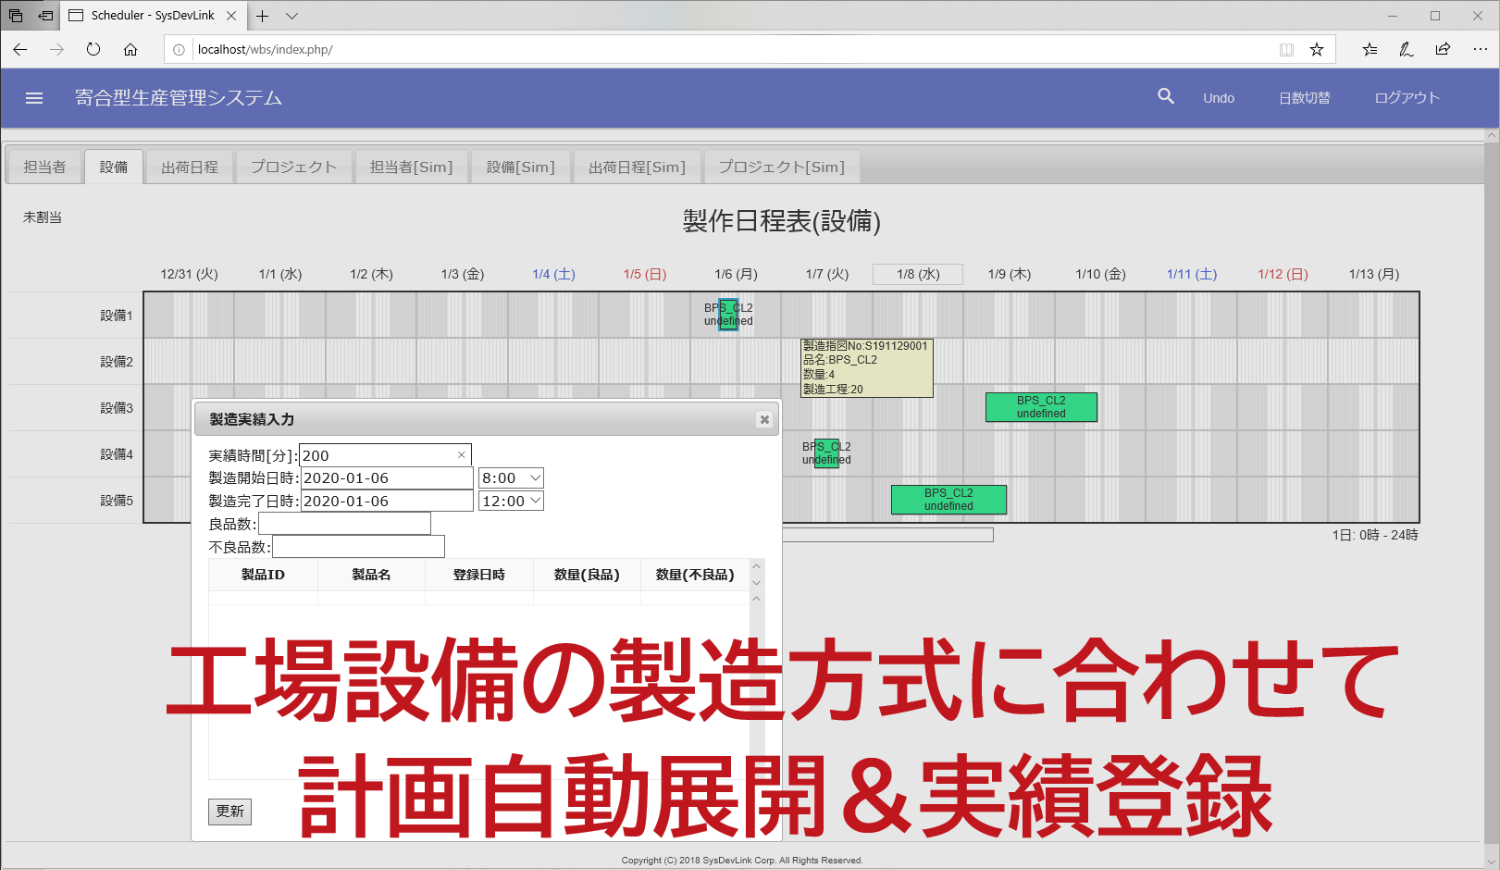1500x870 pixels.
Task: Click the 良品数 input field
Action: (x=344, y=524)
